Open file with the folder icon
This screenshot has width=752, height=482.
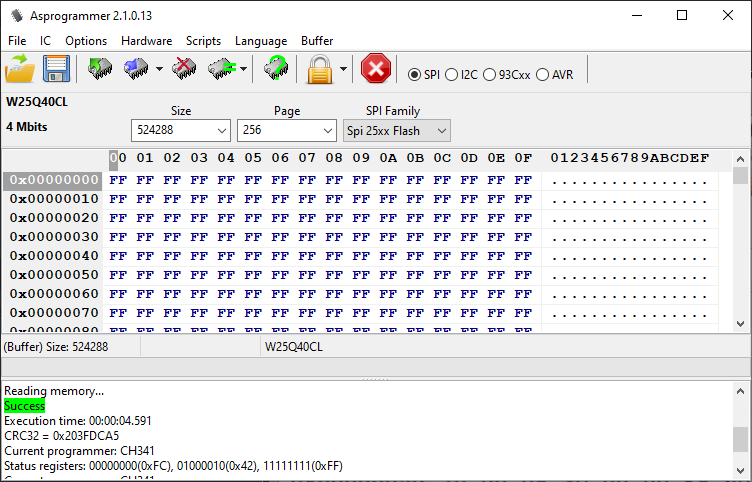coord(20,70)
